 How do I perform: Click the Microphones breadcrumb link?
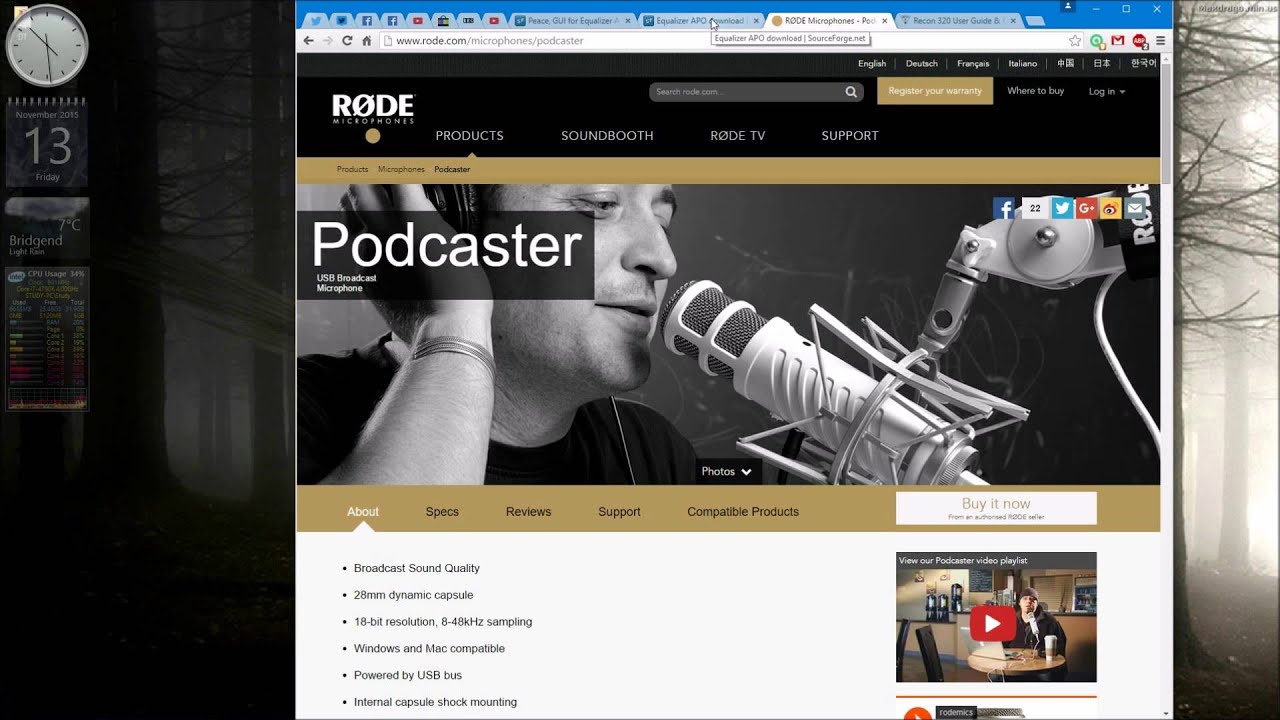[401, 170]
